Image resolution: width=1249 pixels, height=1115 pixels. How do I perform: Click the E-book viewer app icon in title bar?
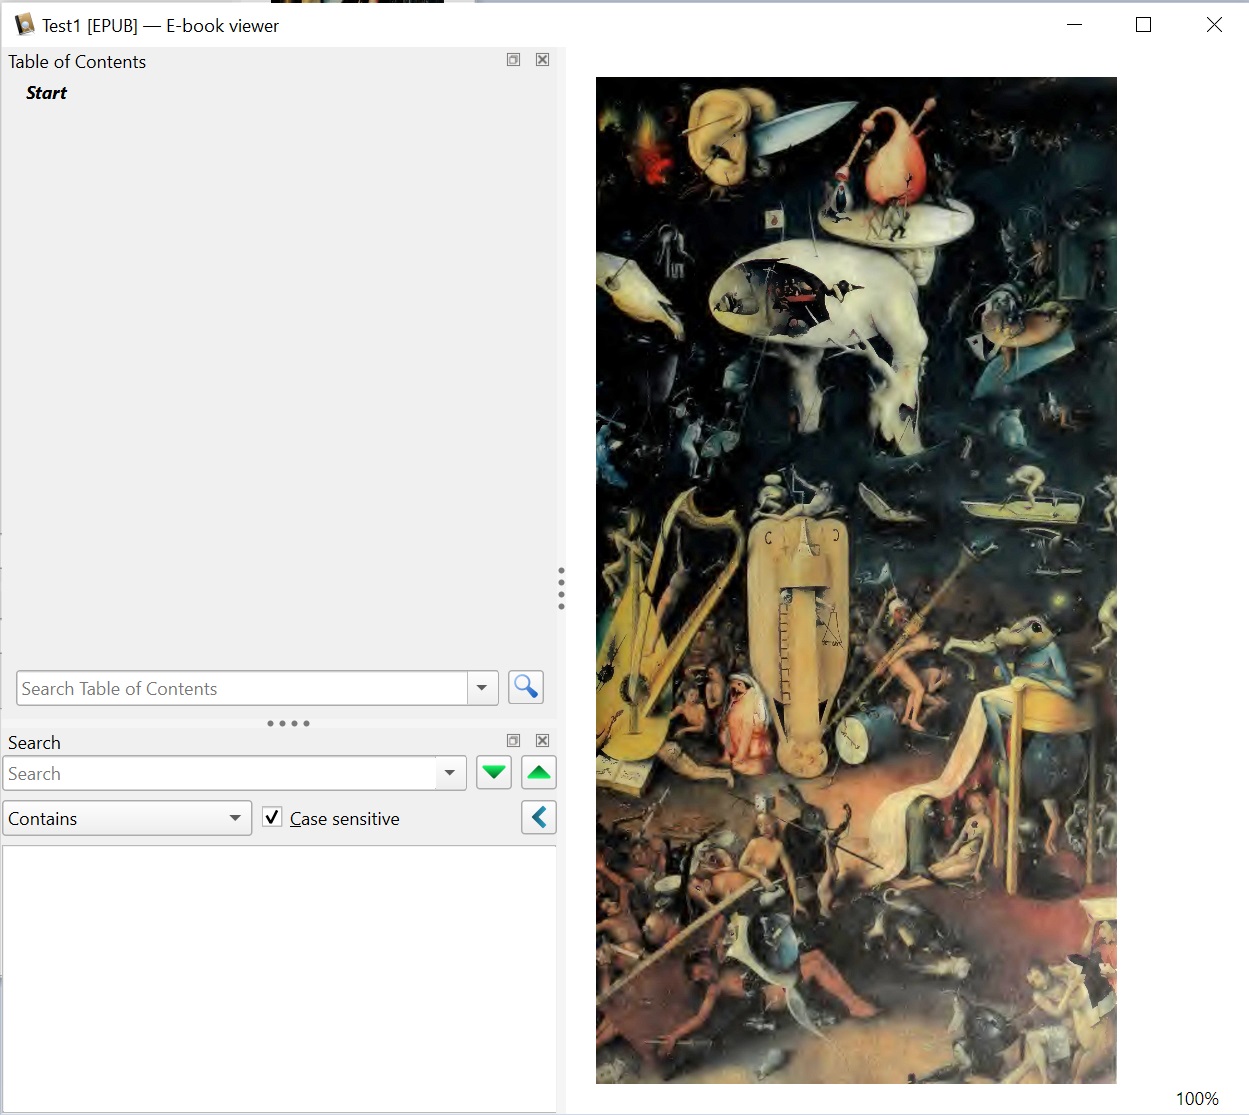(24, 25)
